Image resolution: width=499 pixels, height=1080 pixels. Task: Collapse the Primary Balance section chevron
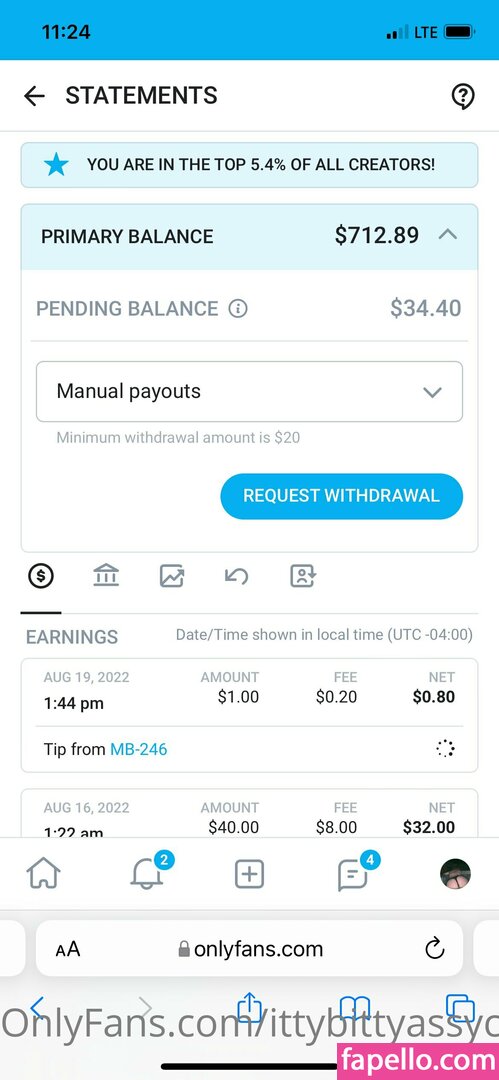(x=448, y=235)
